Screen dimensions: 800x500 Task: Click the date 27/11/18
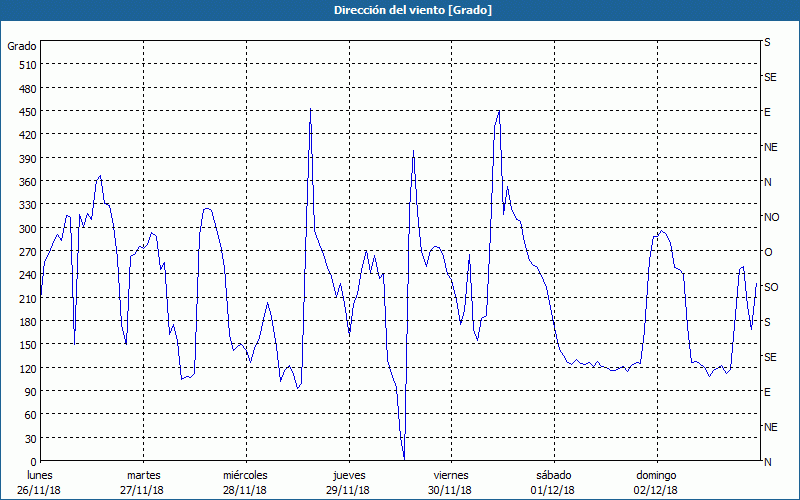point(142,490)
